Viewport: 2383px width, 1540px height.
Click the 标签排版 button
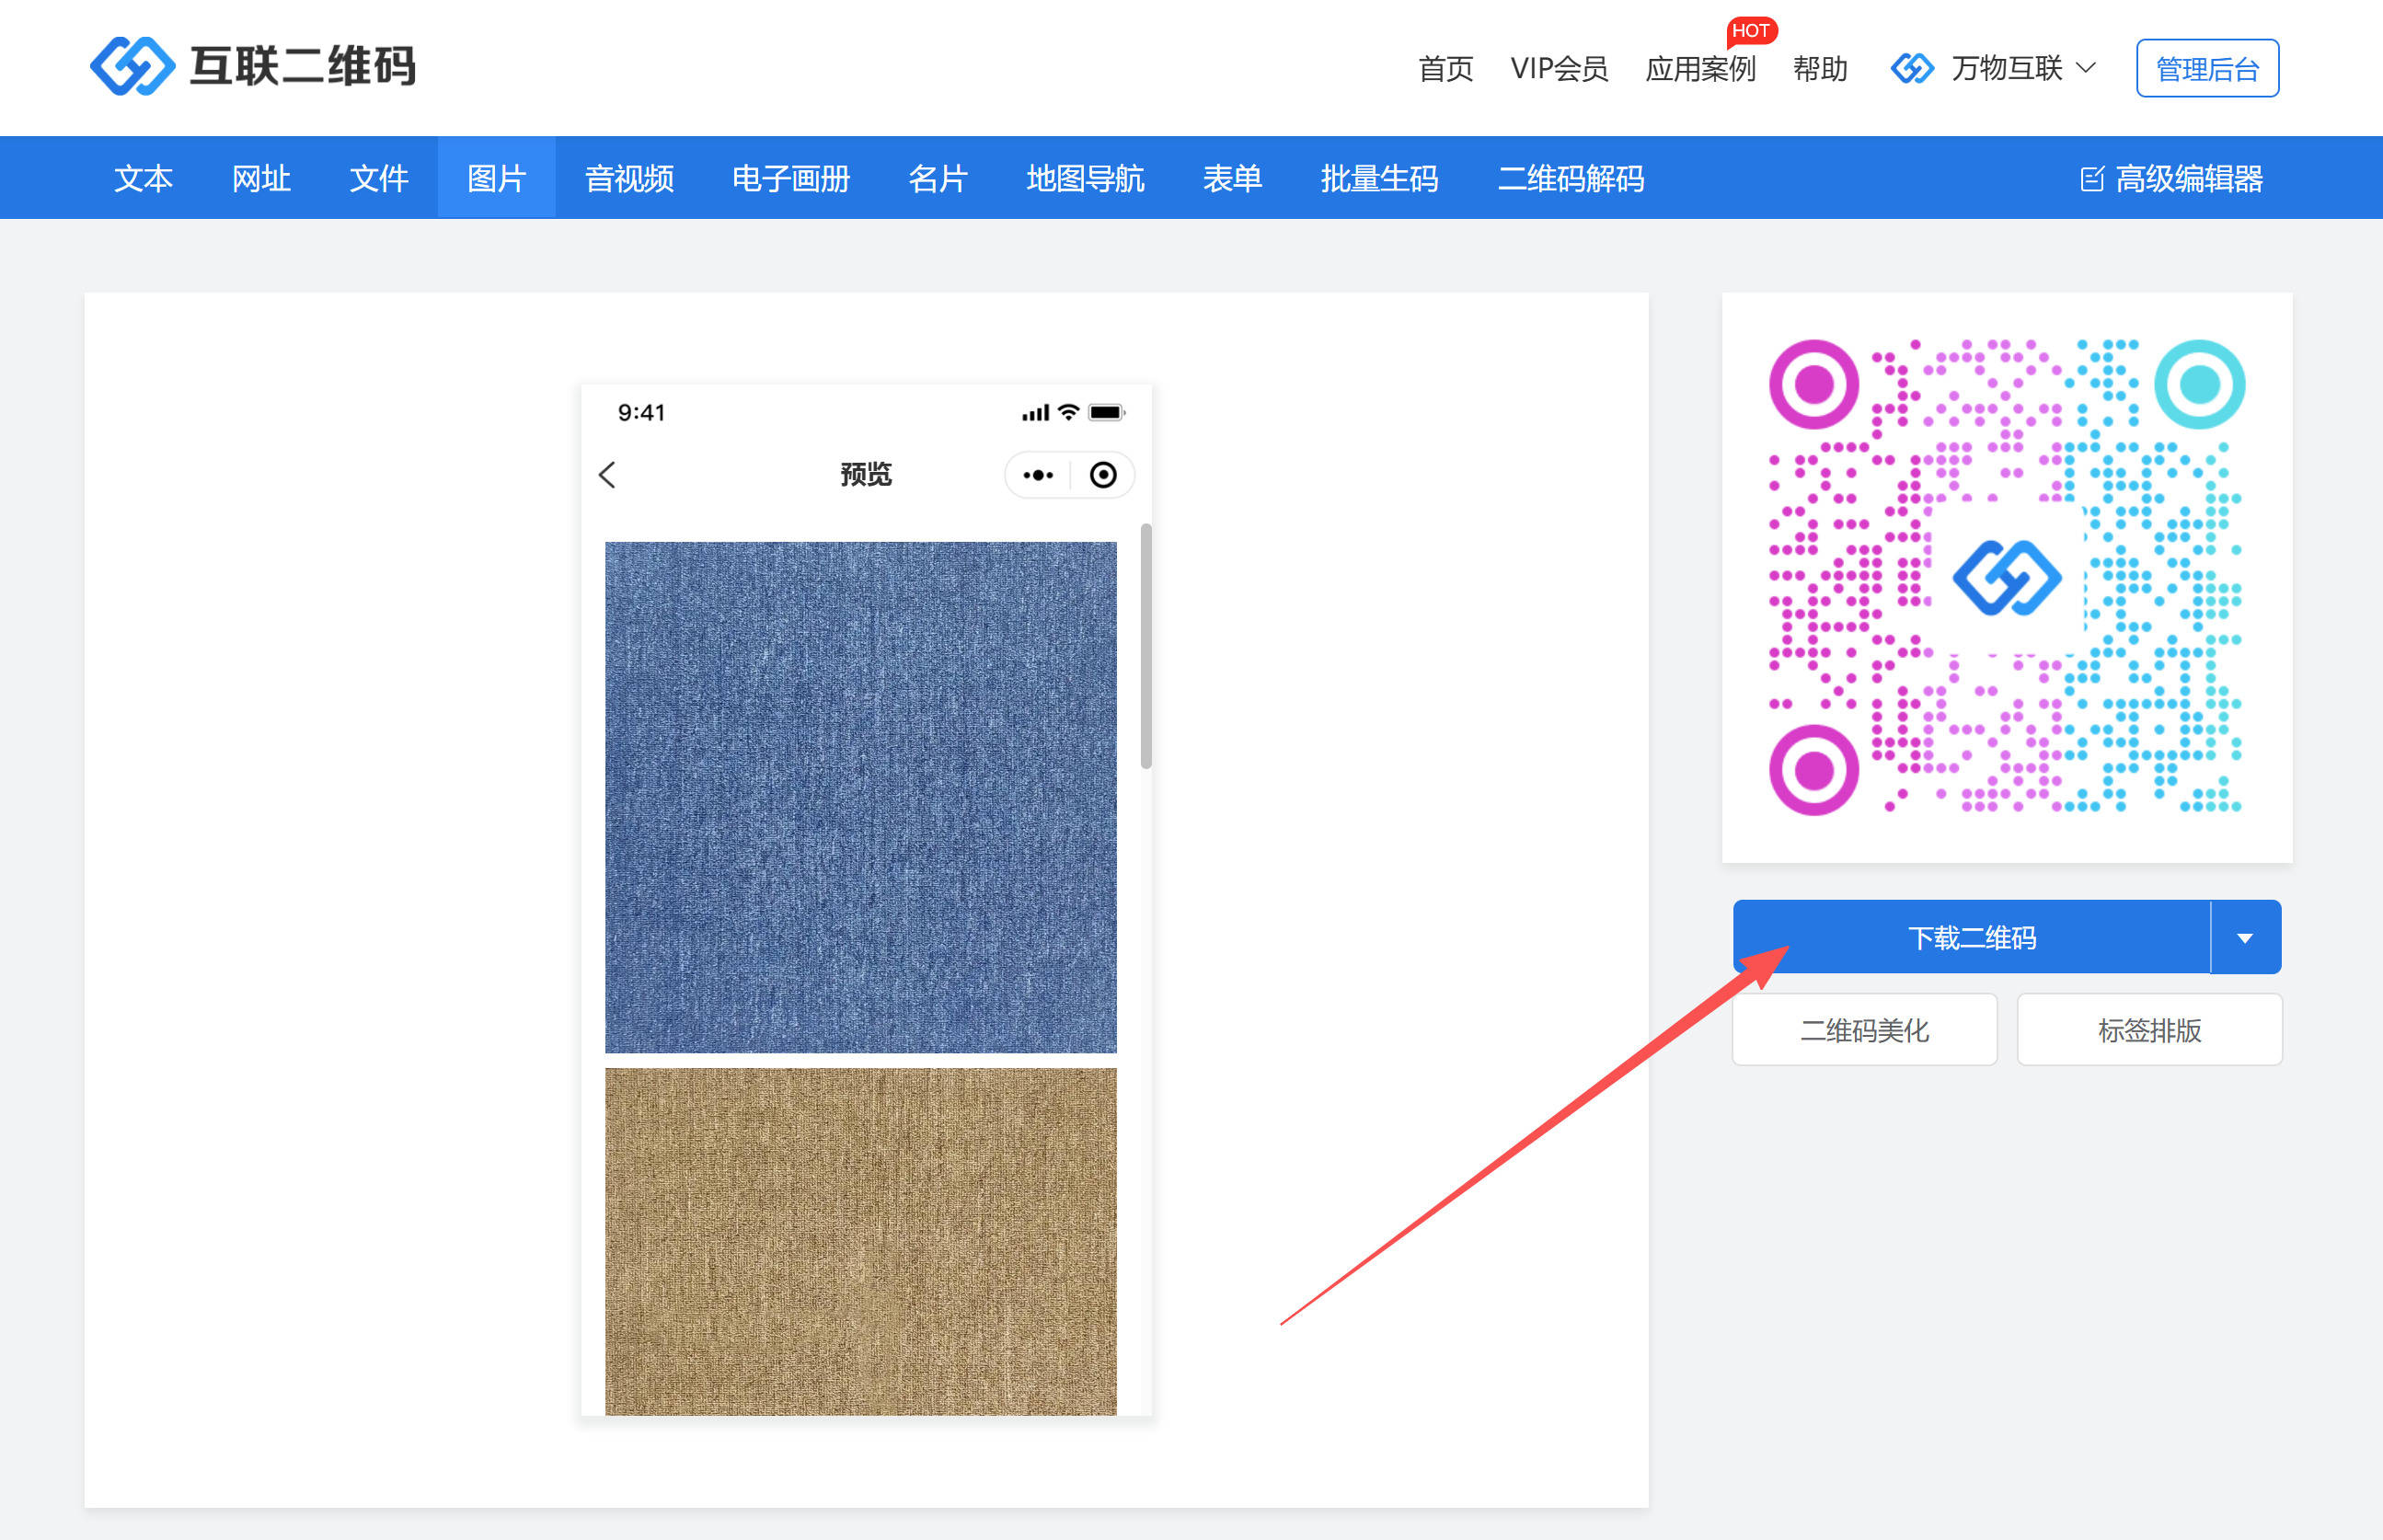pyautogui.click(x=2149, y=1030)
